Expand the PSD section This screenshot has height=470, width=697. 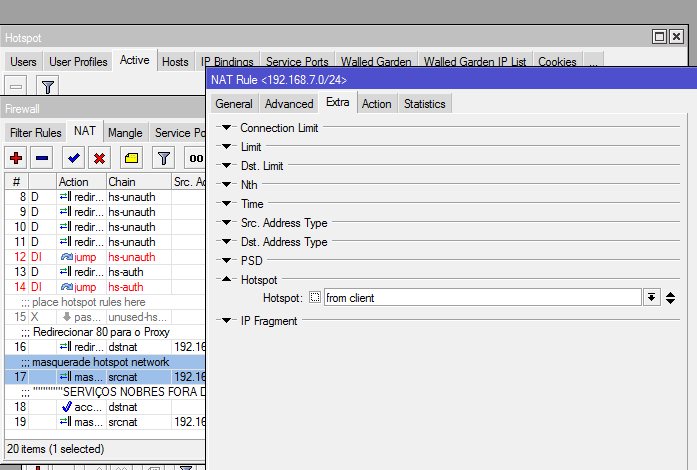point(226,260)
